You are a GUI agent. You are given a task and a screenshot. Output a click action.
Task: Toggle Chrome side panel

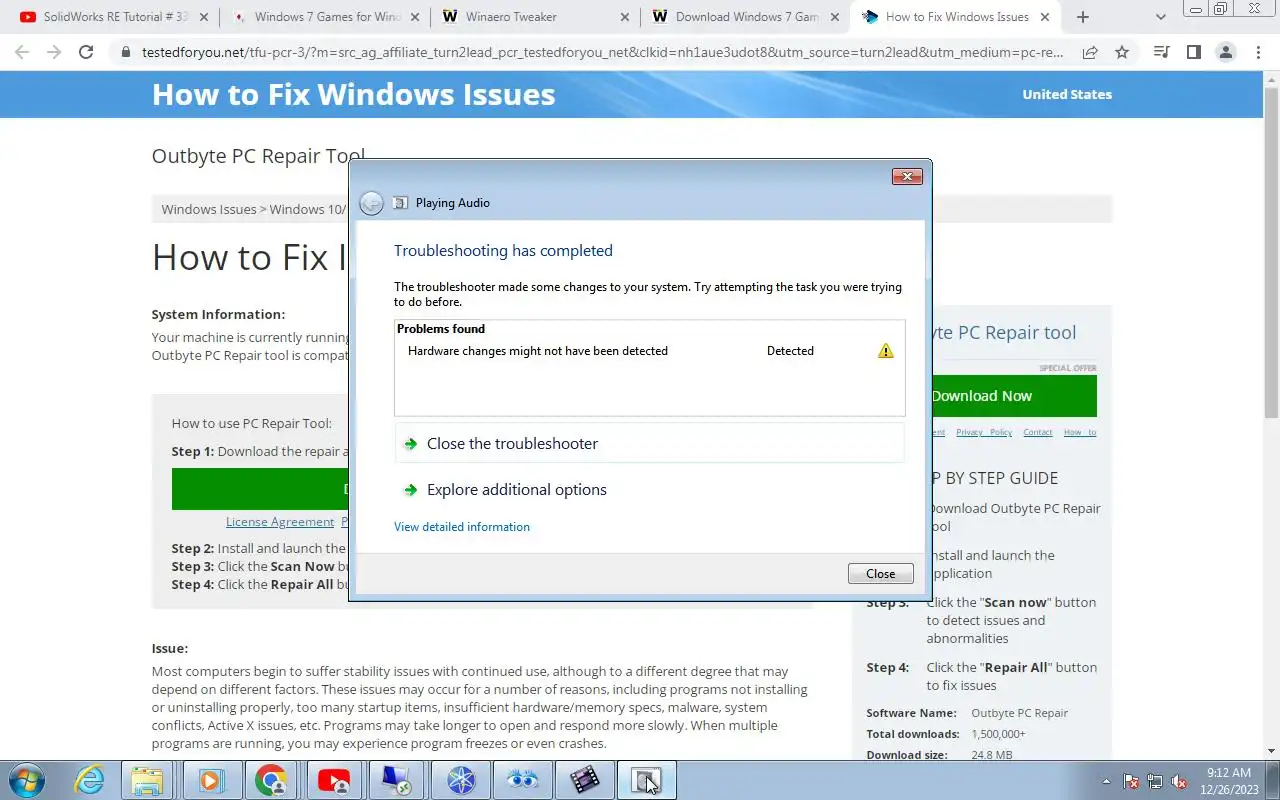tap(1193, 52)
